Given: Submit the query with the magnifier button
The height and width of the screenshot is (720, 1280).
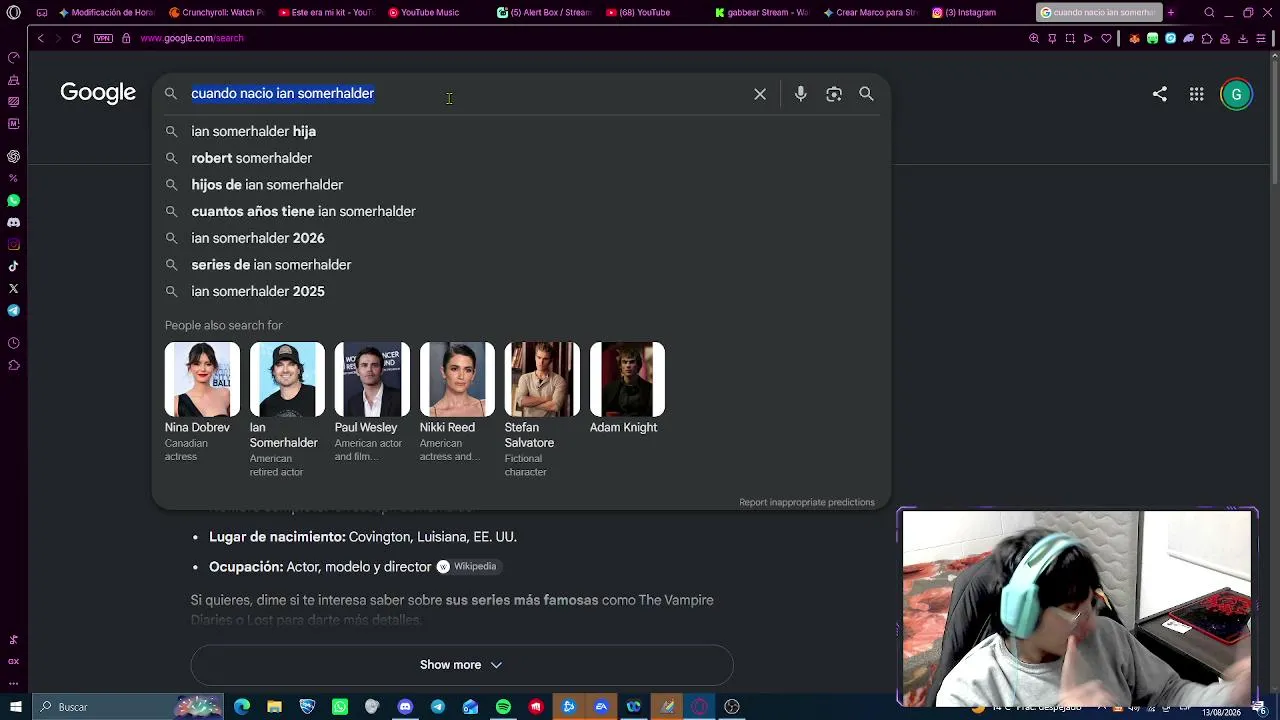Looking at the screenshot, I should click(866, 94).
